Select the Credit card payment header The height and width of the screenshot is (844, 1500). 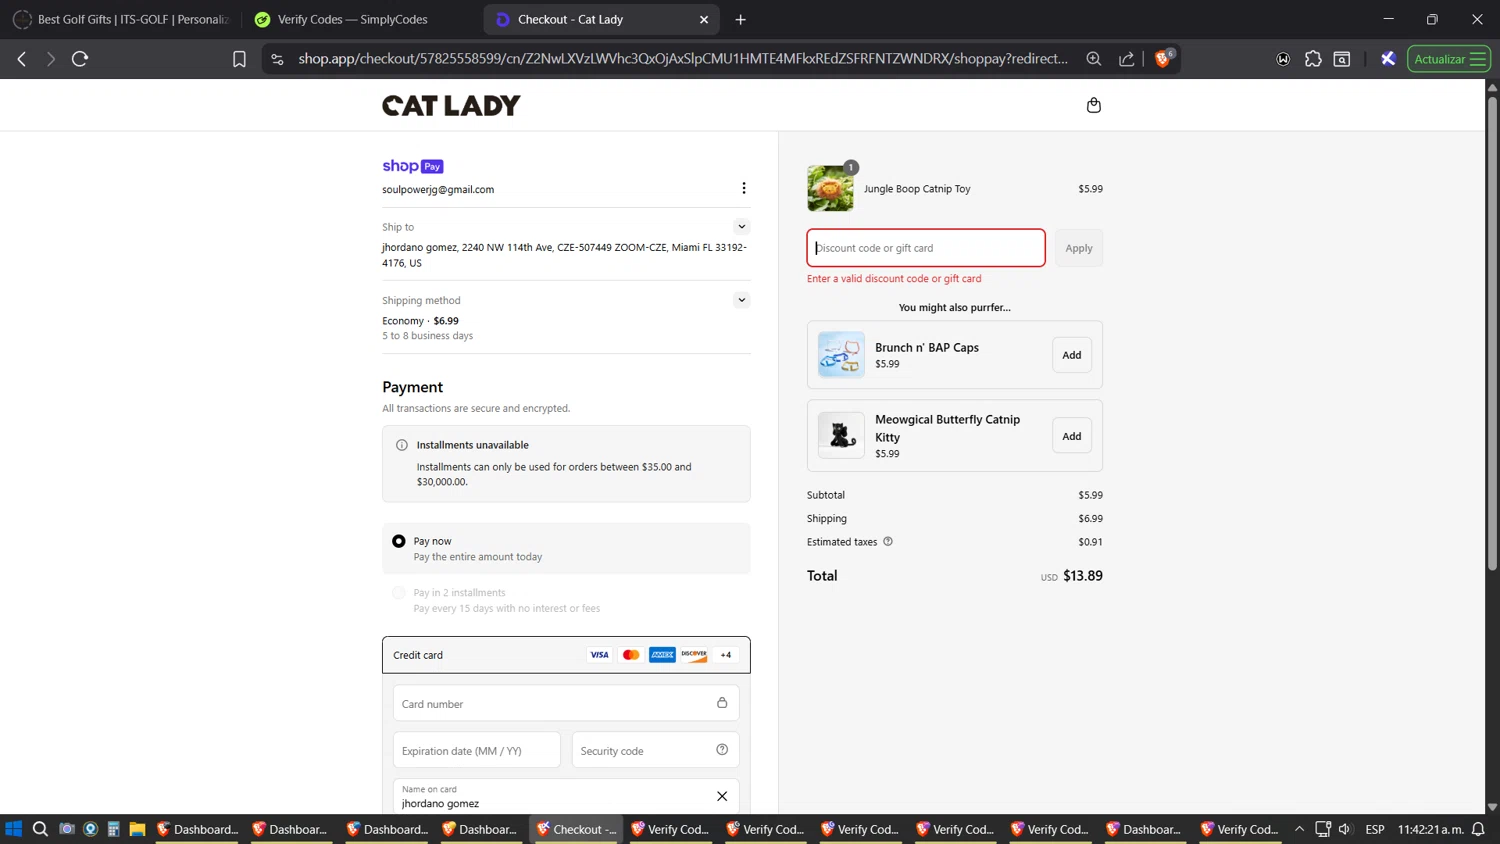click(x=566, y=655)
